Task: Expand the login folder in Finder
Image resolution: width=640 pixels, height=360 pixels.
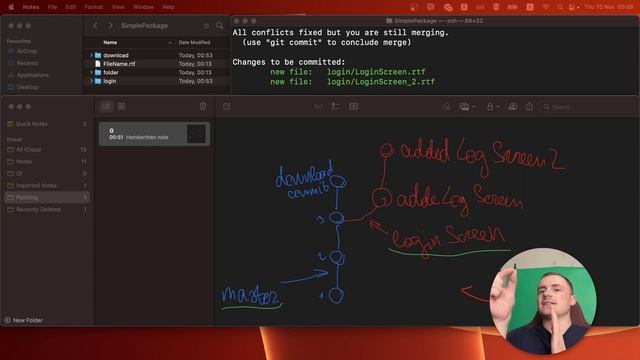Action: tap(91, 81)
